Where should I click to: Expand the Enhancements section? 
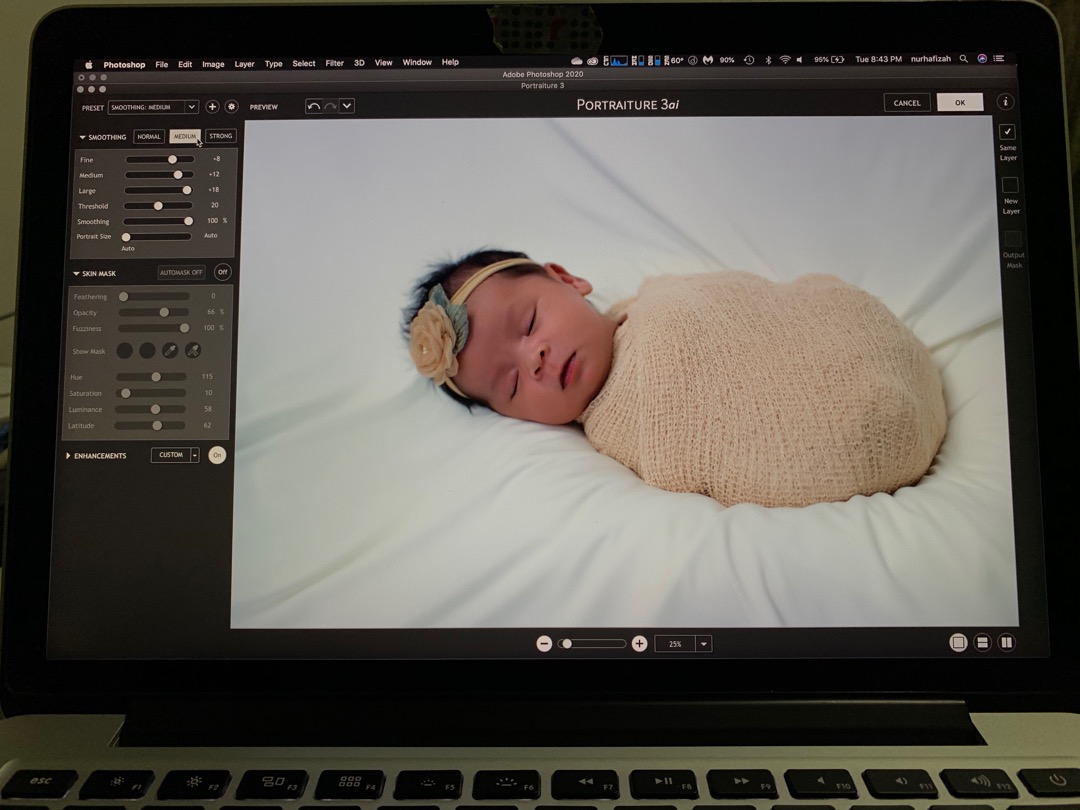click(69, 456)
